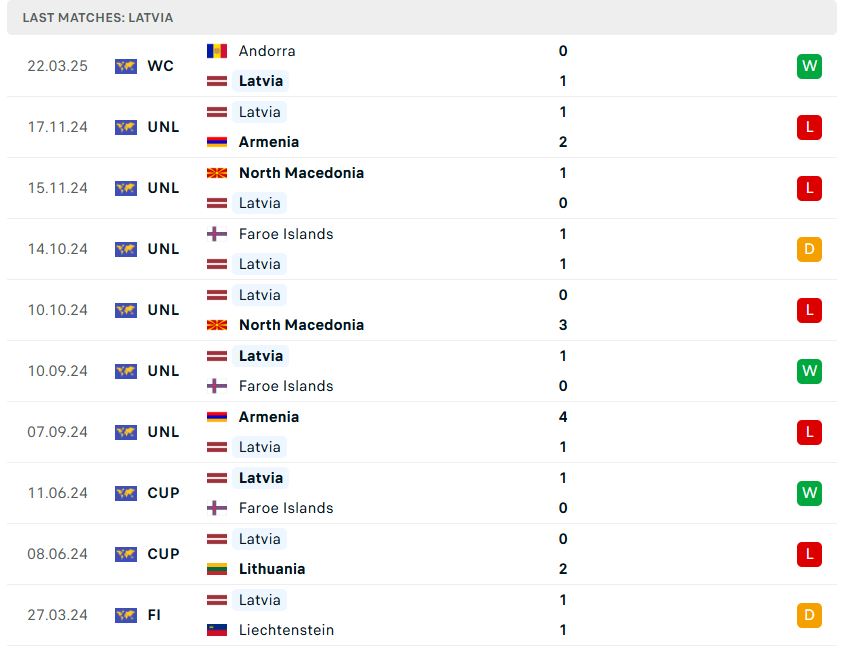
Task: Click the orange D badge for 14.10.24 match
Action: point(809,249)
